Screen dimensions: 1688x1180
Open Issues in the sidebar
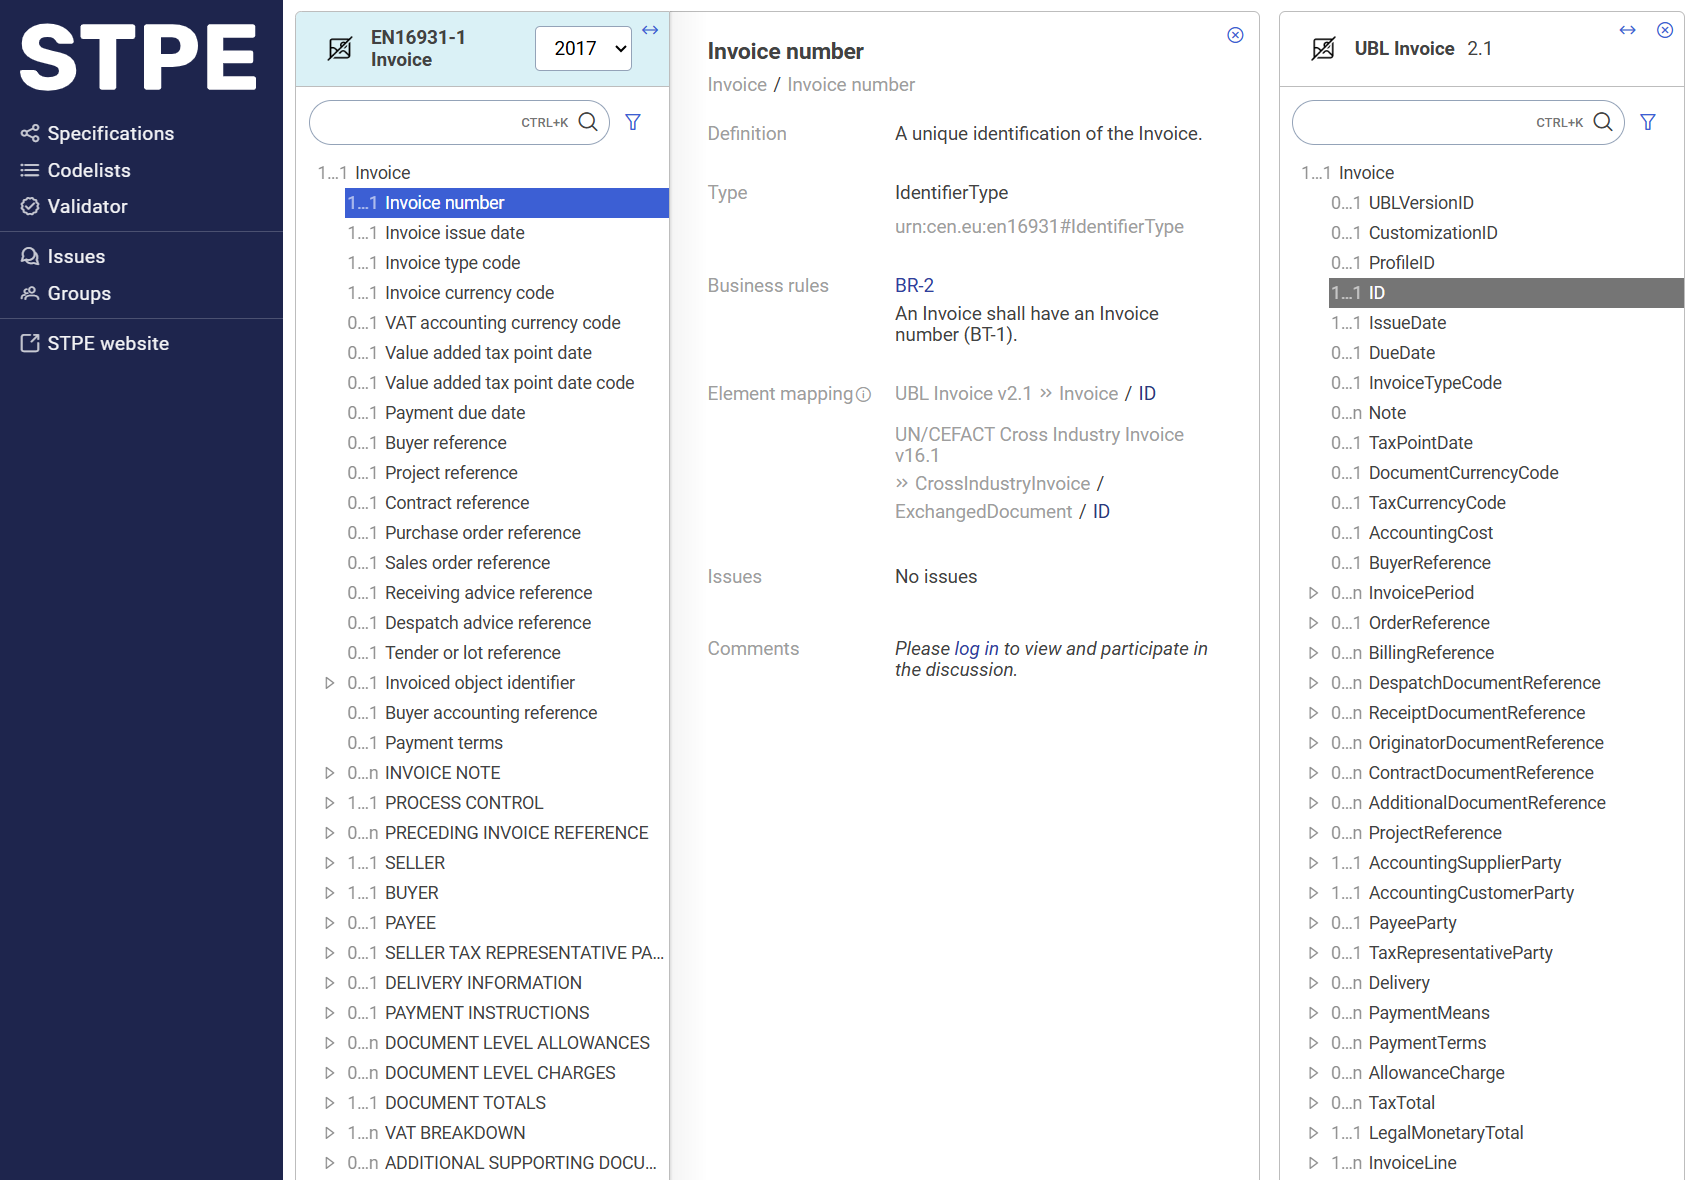[x=76, y=256]
